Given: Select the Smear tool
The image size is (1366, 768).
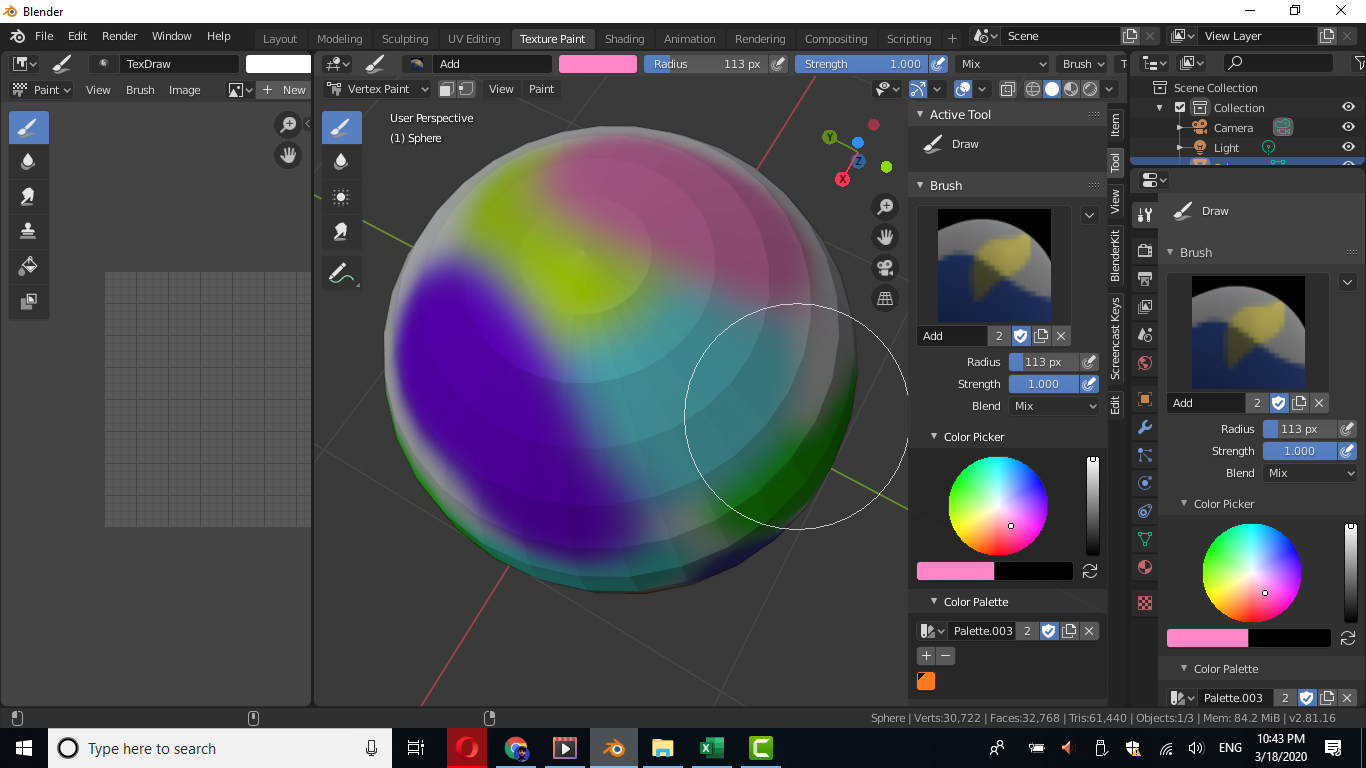Looking at the screenshot, I should tap(28, 196).
